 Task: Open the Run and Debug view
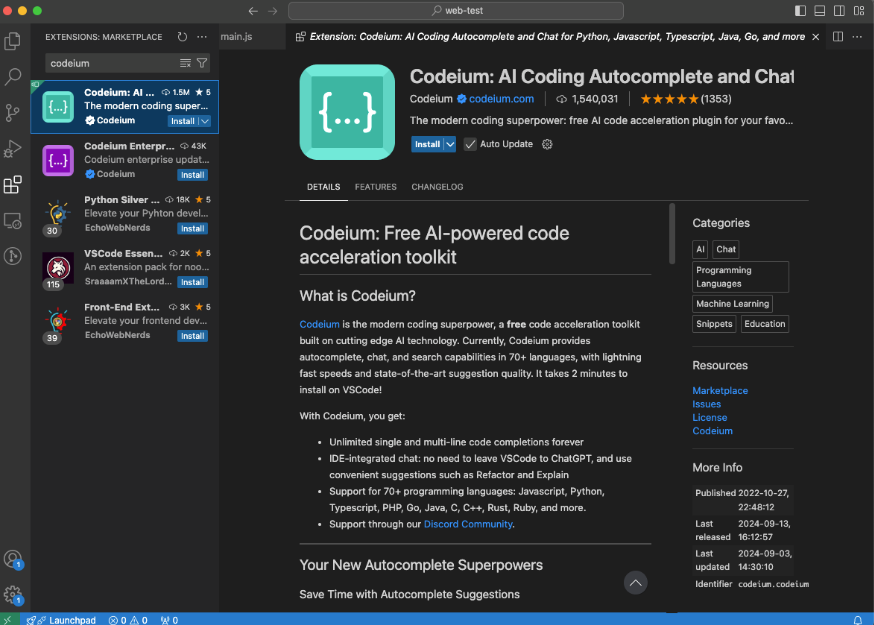pyautogui.click(x=13, y=148)
